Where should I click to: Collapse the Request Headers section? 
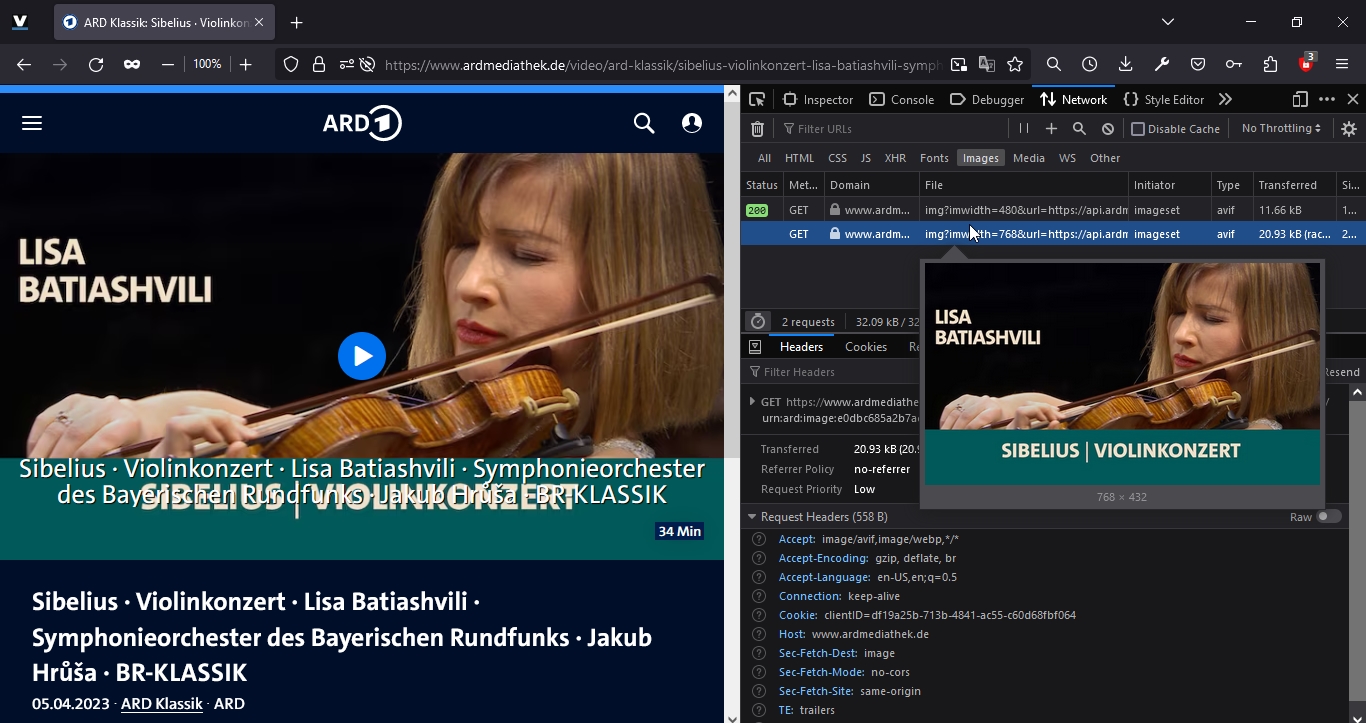pos(752,517)
